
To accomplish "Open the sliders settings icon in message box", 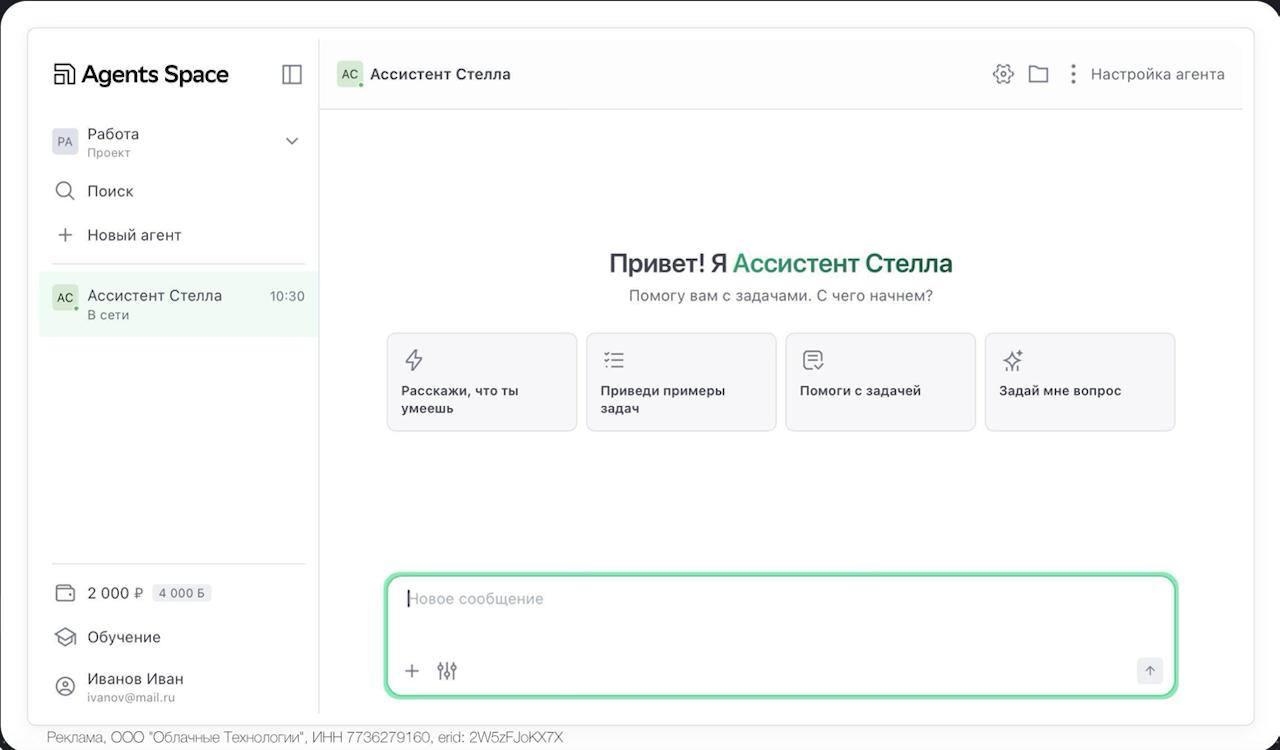I will coord(447,671).
